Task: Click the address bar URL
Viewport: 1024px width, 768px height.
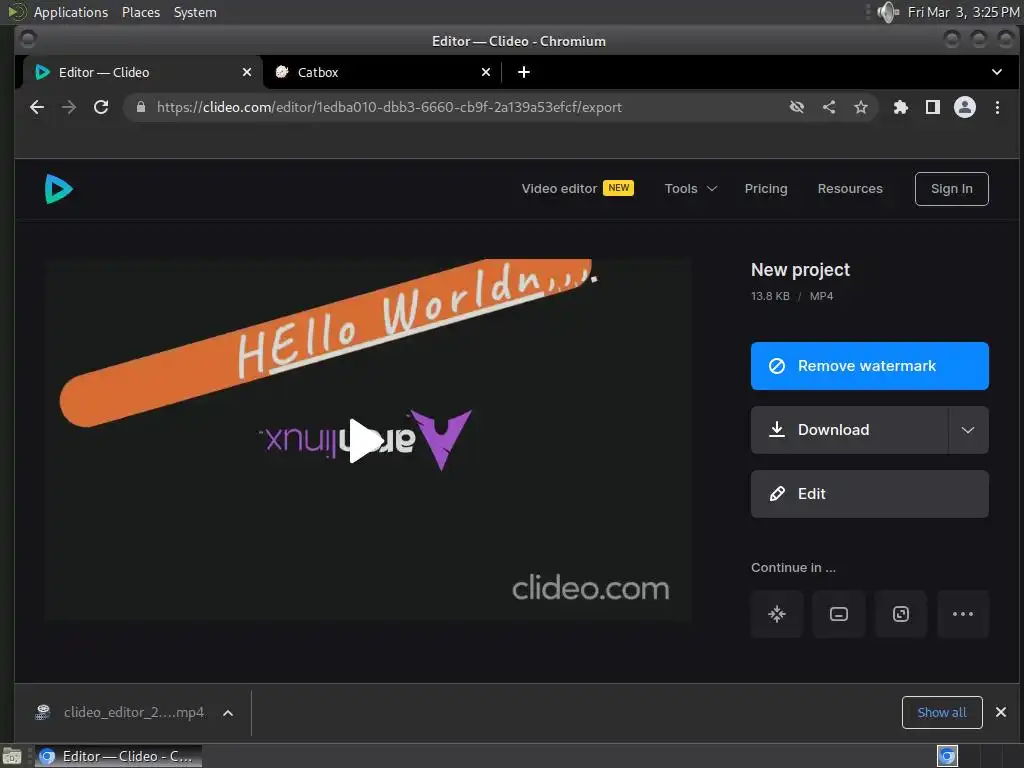Action: pos(389,107)
